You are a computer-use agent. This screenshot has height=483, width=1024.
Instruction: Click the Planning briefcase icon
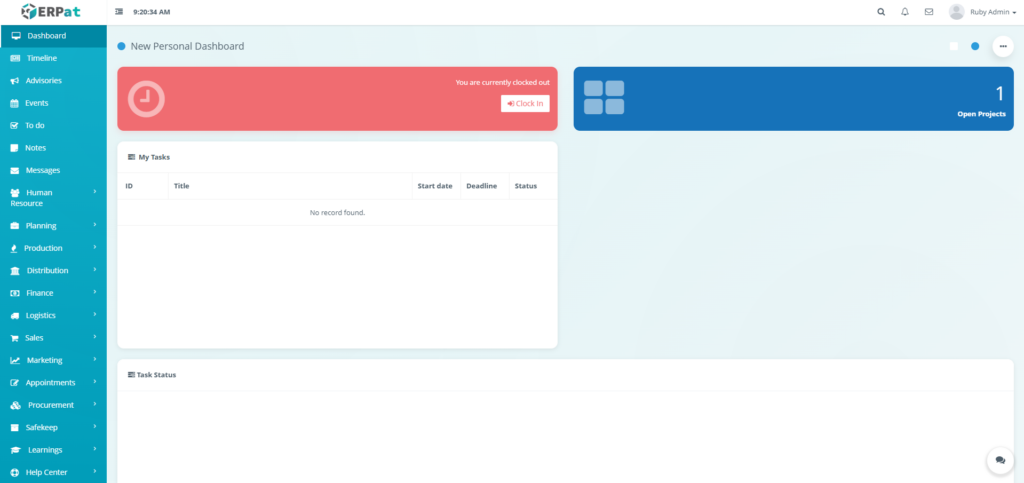click(x=15, y=226)
